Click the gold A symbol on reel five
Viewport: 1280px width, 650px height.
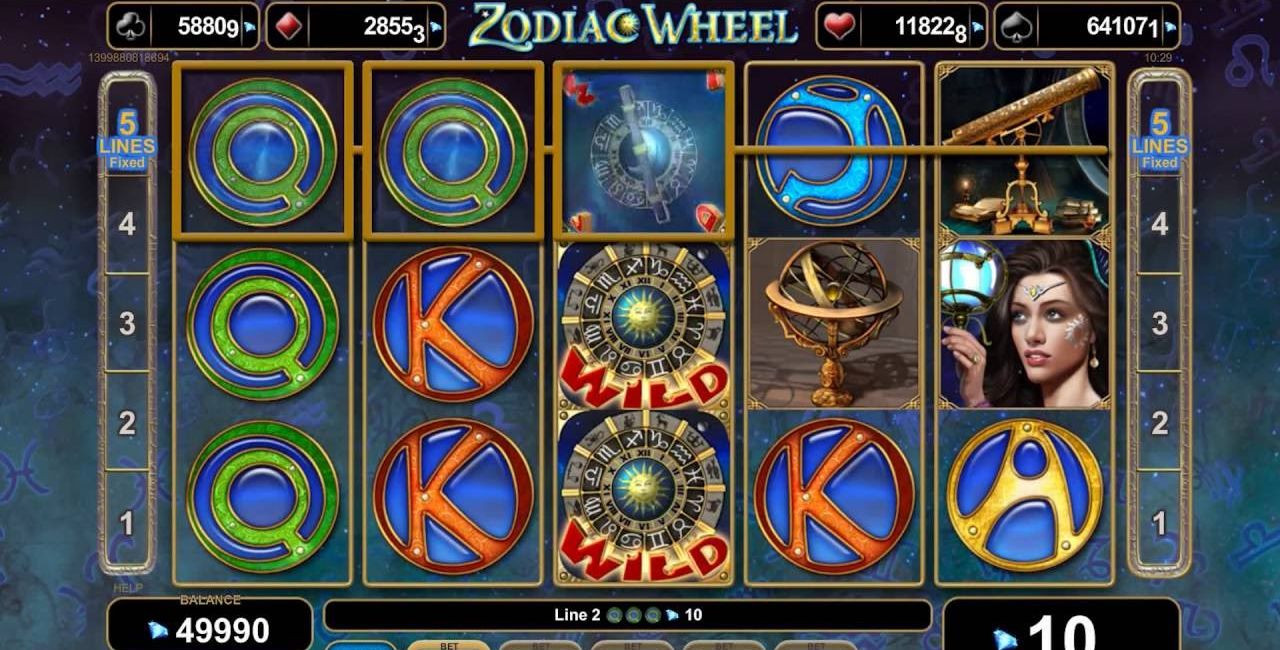[x=1024, y=495]
